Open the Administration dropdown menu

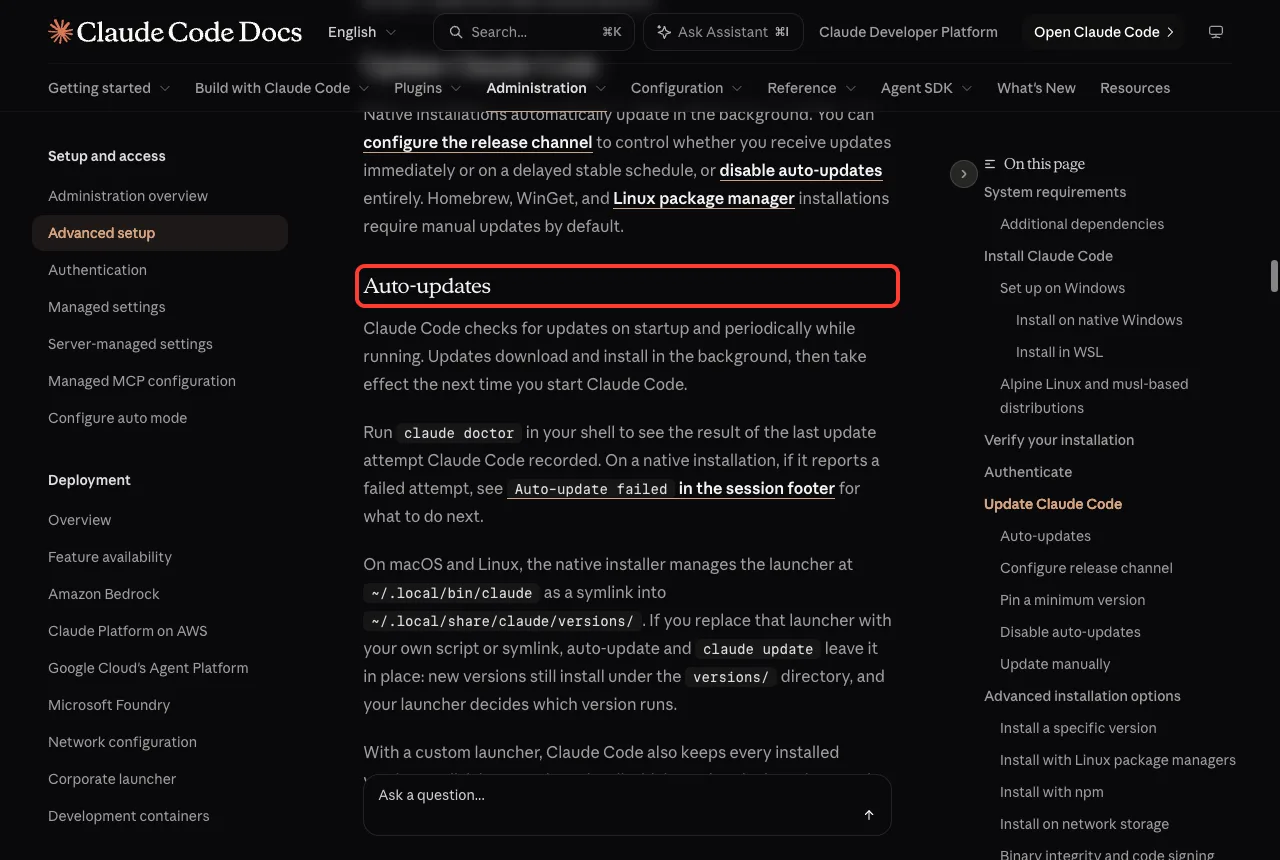[546, 88]
